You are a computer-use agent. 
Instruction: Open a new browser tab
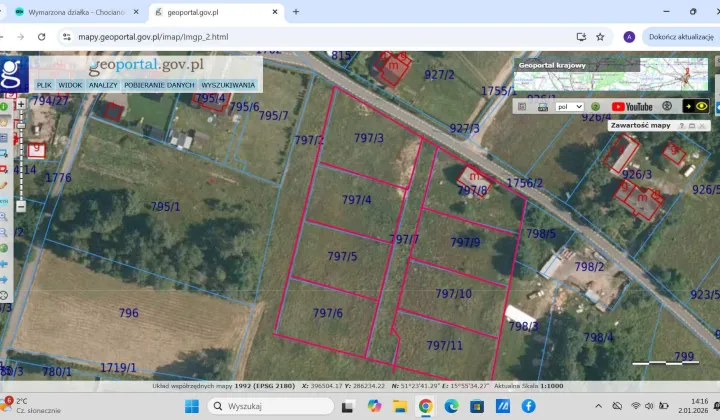point(296,12)
